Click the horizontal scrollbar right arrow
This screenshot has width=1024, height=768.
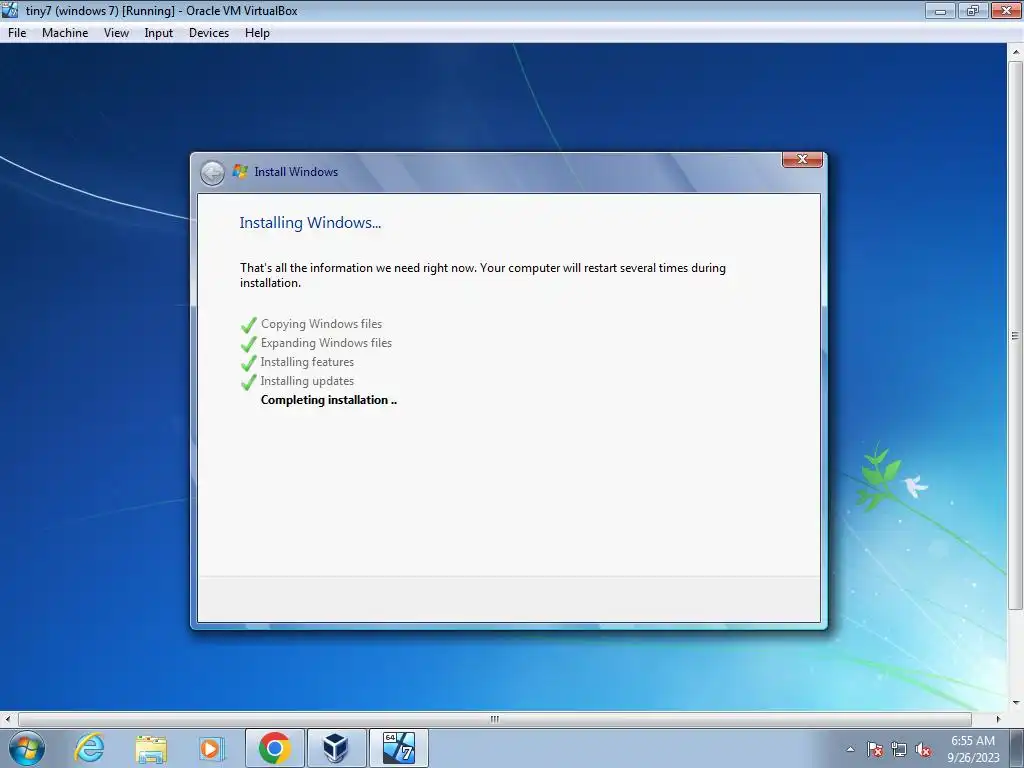pos(999,719)
